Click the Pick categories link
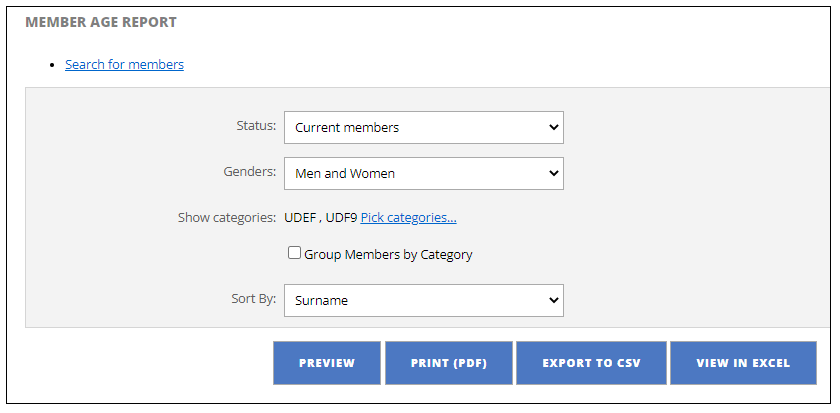 click(408, 217)
